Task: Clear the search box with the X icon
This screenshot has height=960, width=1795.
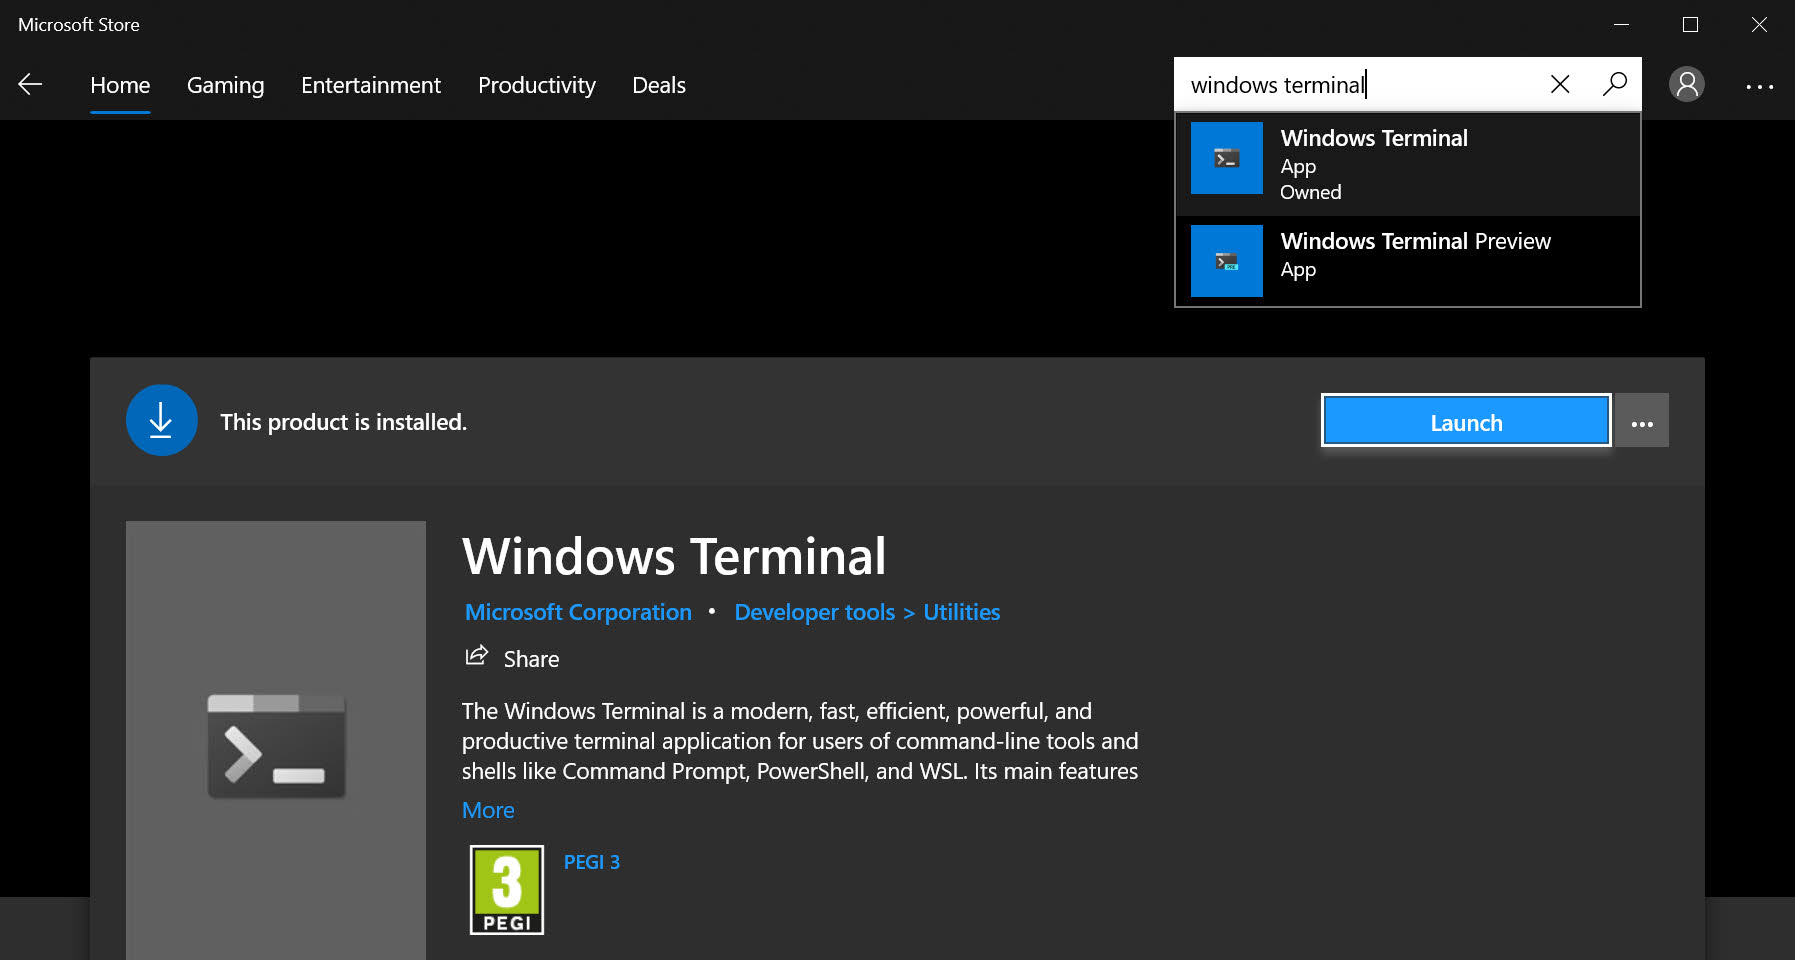Action: (x=1559, y=84)
